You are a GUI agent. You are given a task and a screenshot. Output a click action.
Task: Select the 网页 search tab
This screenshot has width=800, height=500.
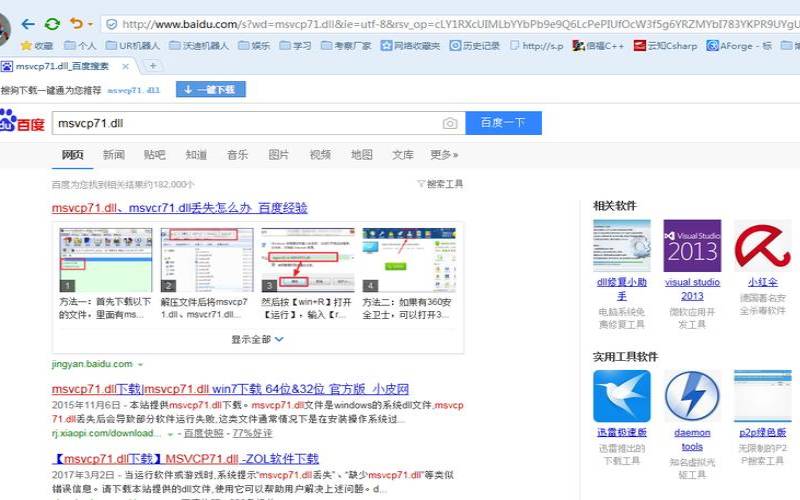point(72,155)
